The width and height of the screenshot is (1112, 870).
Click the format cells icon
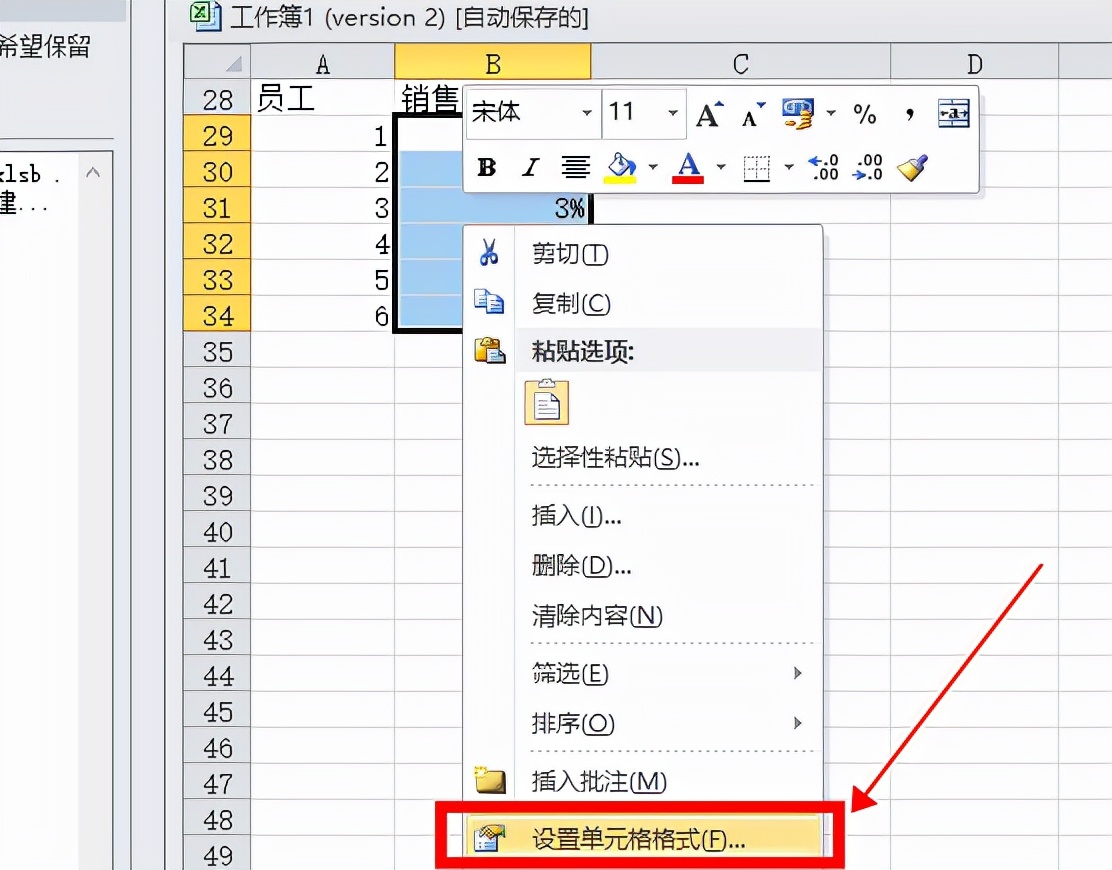pyautogui.click(x=489, y=839)
